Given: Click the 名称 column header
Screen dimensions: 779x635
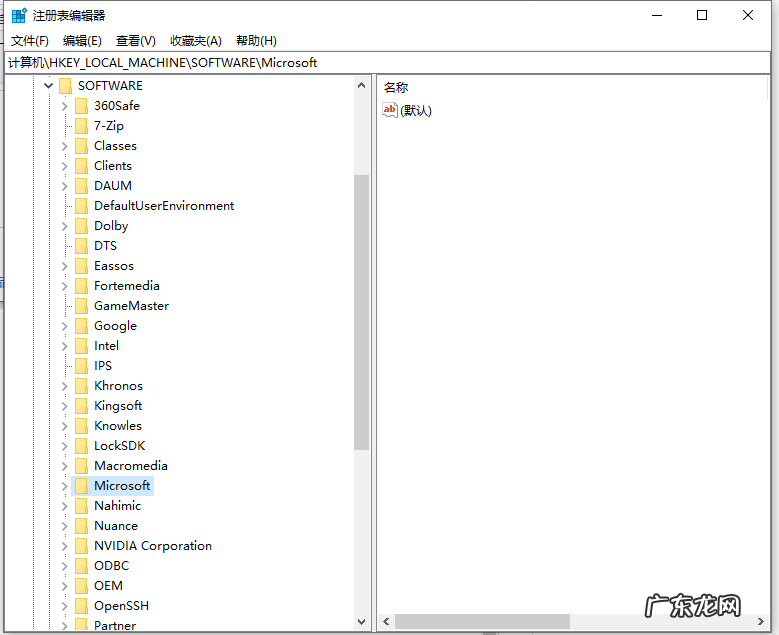Looking at the screenshot, I should coord(396,87).
